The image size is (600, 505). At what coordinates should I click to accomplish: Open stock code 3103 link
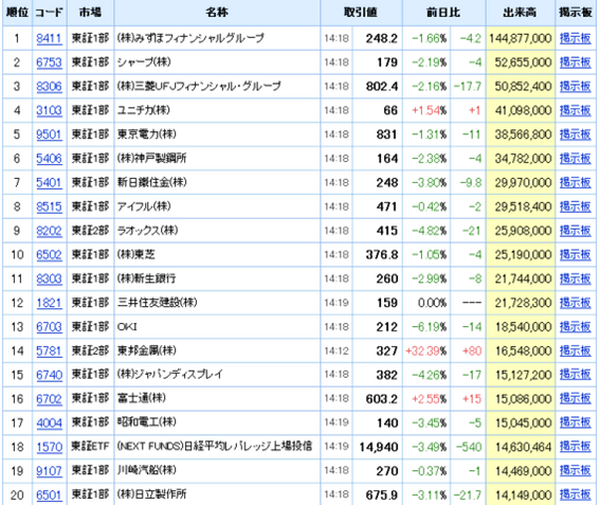49,111
